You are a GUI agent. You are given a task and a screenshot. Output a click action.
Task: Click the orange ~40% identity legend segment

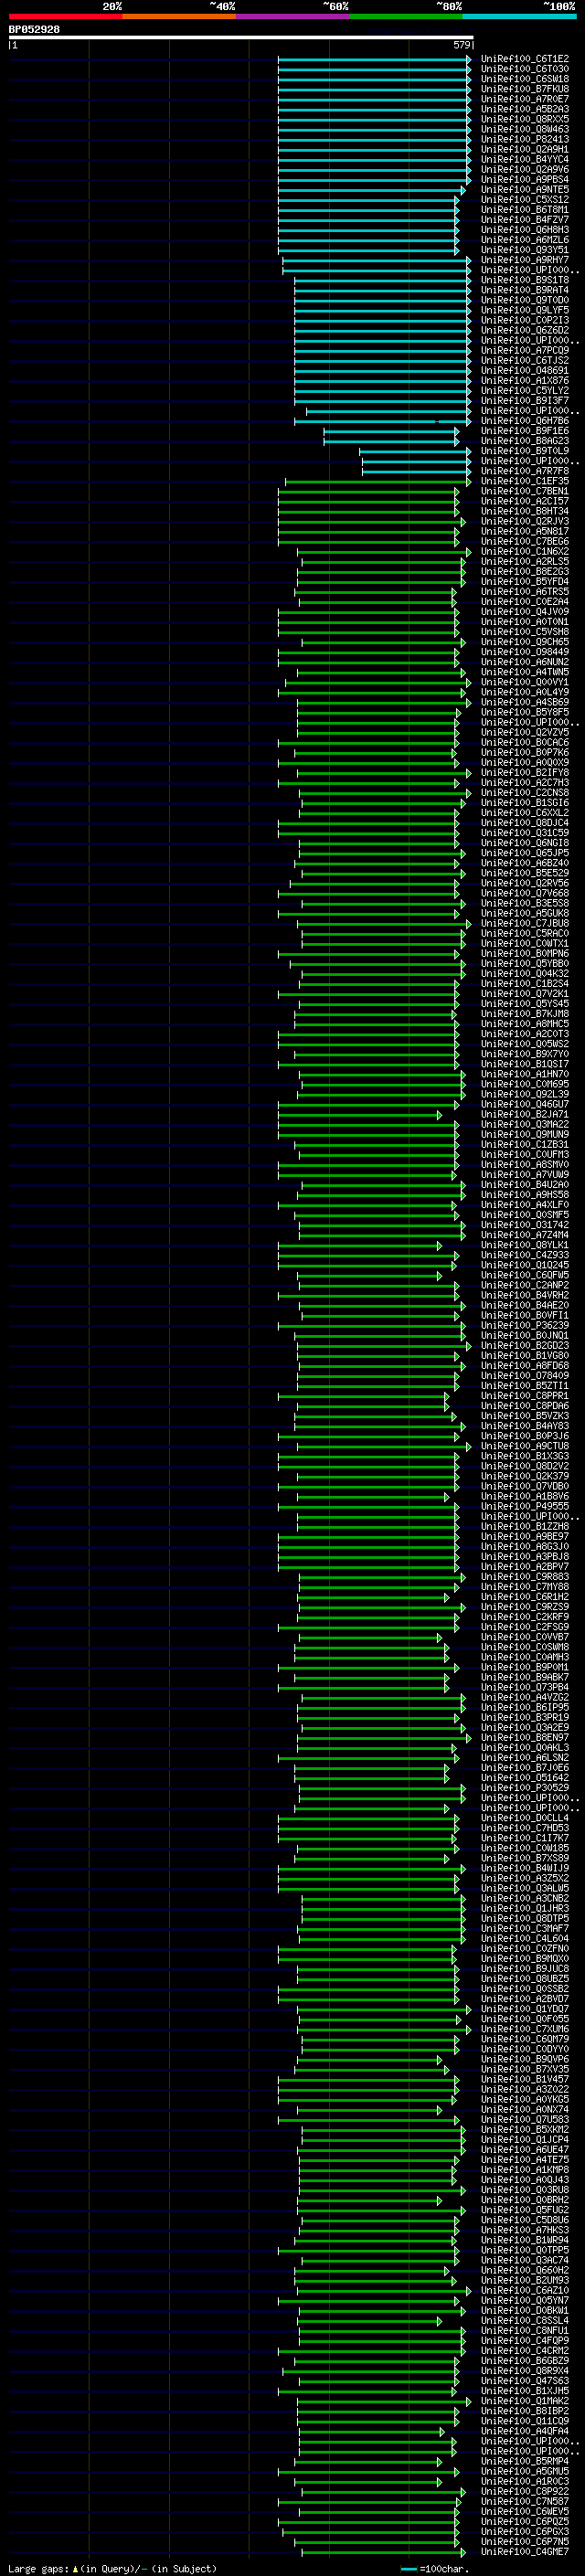[179, 16]
